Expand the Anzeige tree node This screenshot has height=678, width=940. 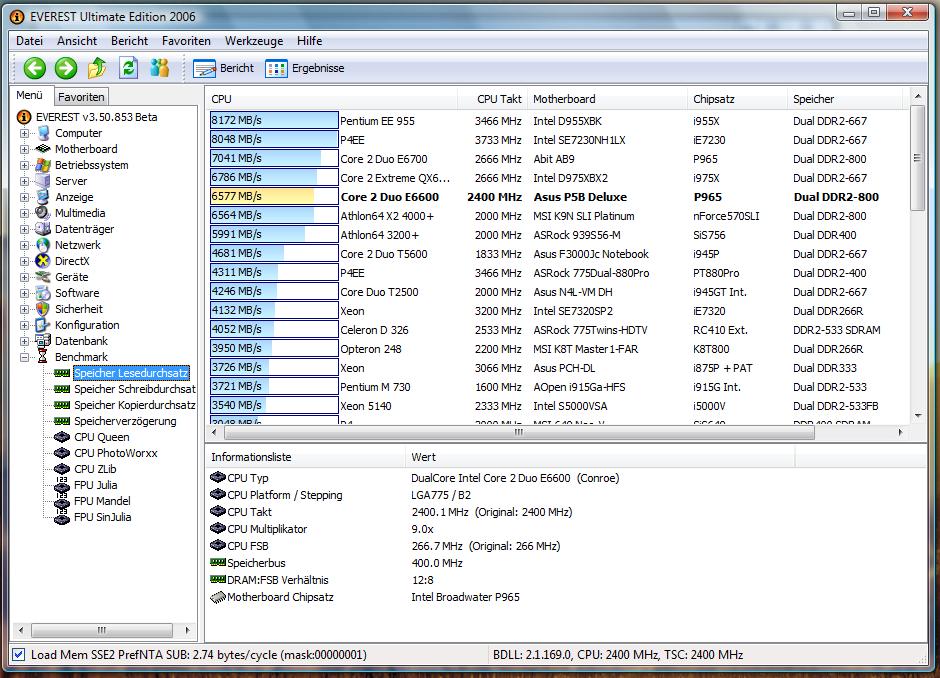pyautogui.click(x=25, y=197)
